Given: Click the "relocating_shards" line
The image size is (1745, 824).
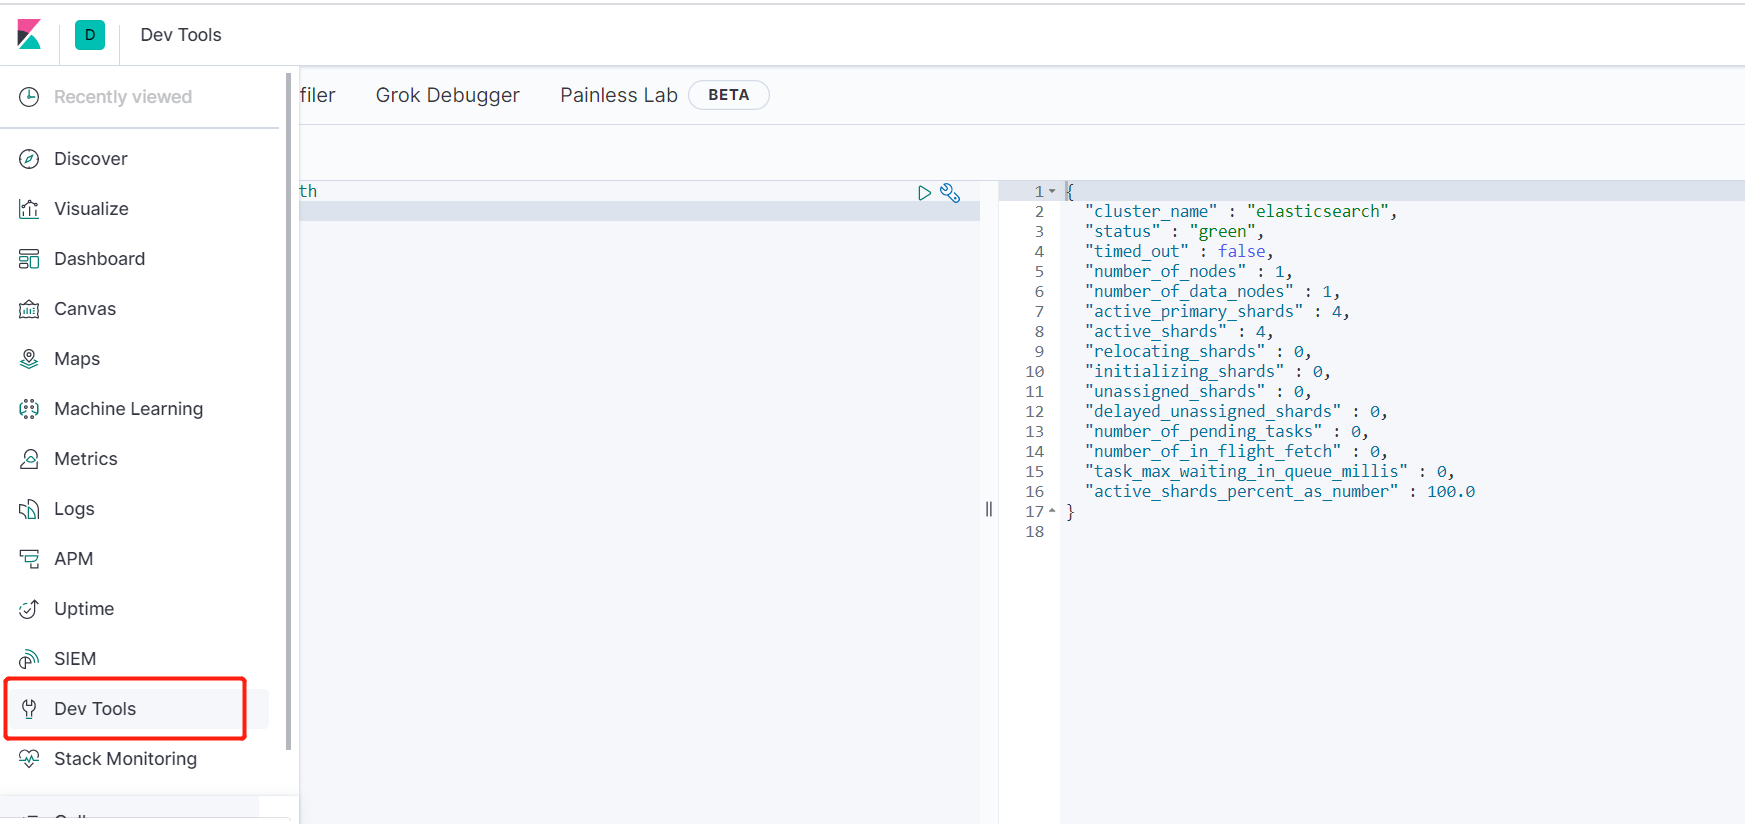Looking at the screenshot, I should pos(1198,351).
